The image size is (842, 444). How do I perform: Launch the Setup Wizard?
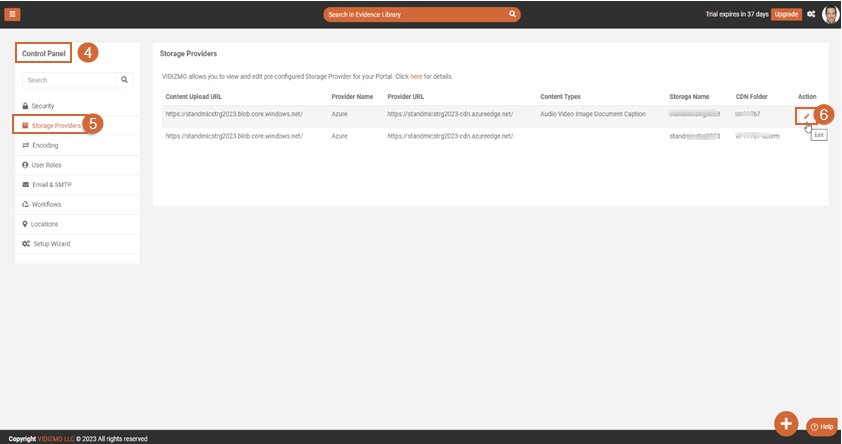(51, 244)
